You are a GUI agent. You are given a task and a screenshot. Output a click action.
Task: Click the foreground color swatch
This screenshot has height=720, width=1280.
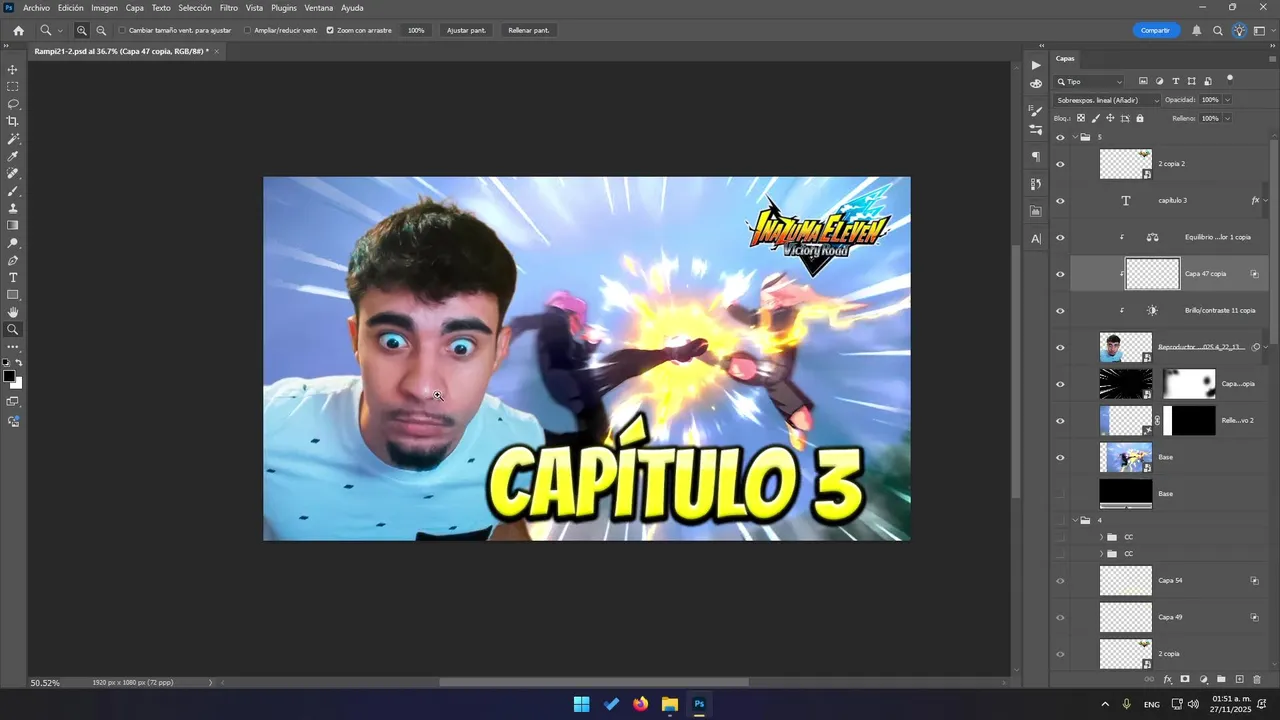[x=9, y=377]
